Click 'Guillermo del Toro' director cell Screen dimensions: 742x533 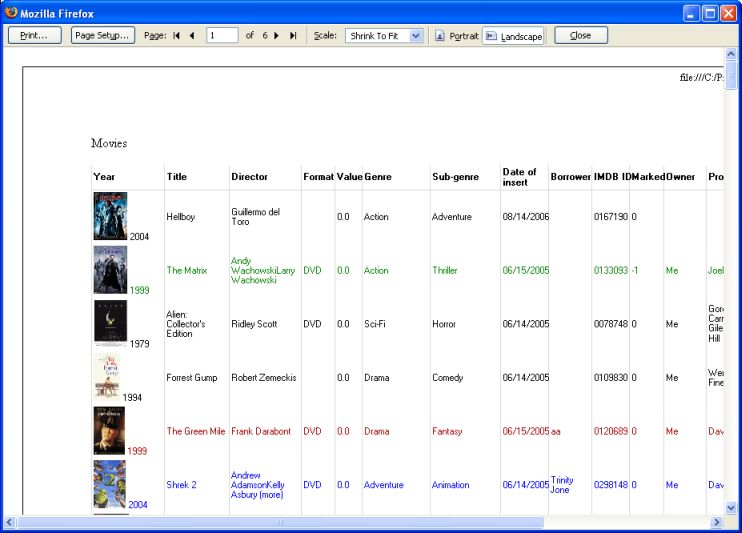point(256,216)
